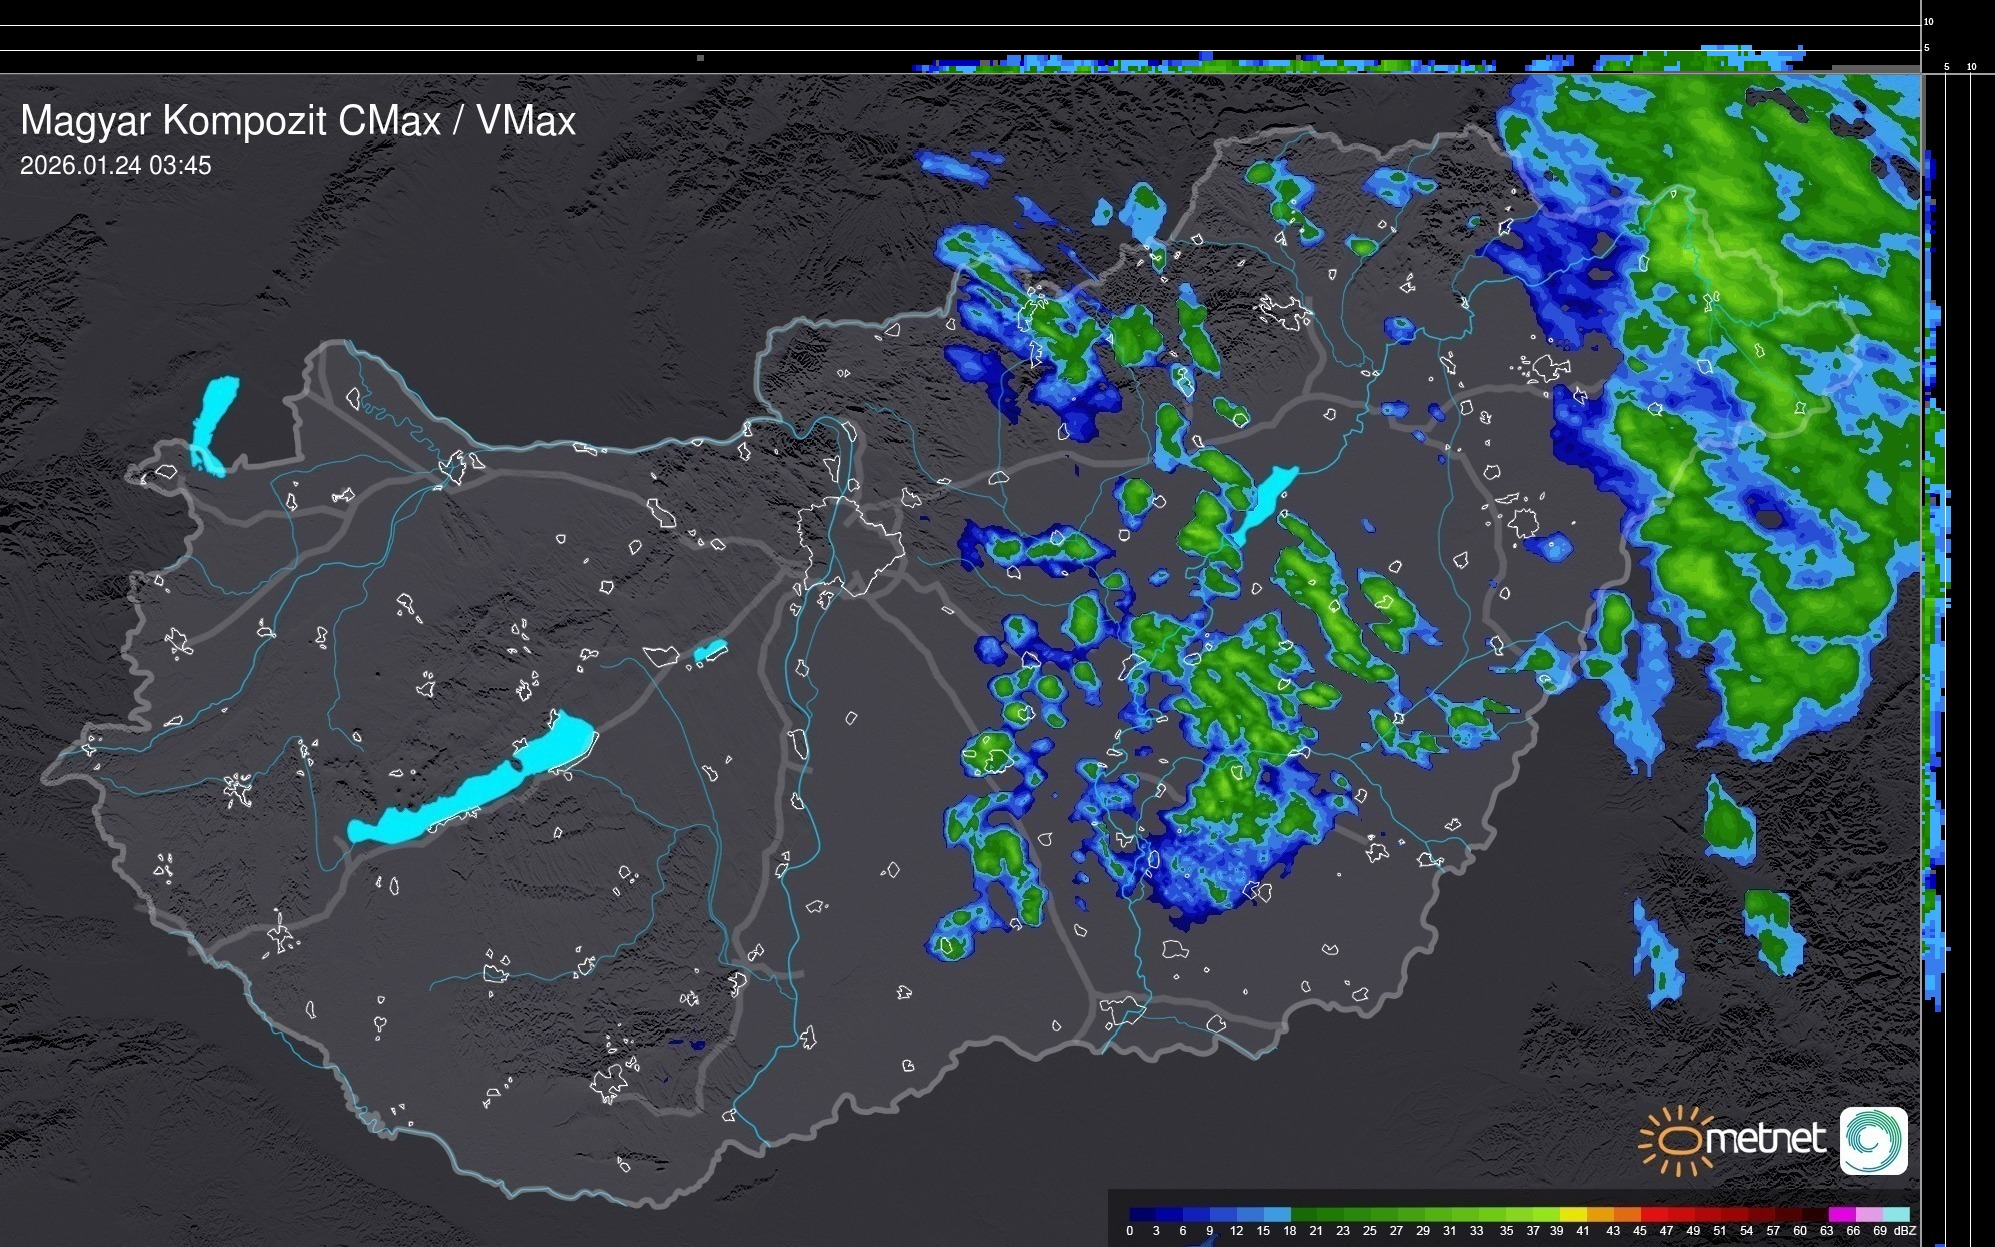Click the pink 66 dBZ legend swatch

[1870, 1214]
